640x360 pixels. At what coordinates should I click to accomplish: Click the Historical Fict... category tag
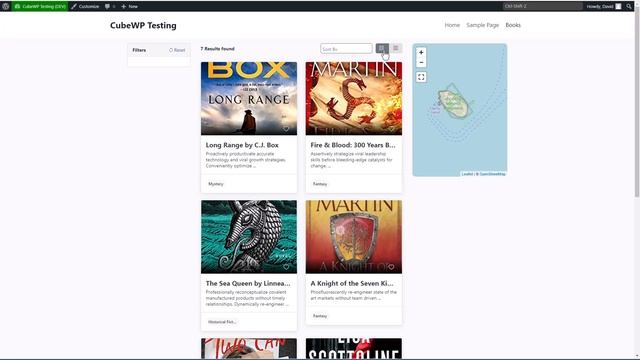point(222,322)
